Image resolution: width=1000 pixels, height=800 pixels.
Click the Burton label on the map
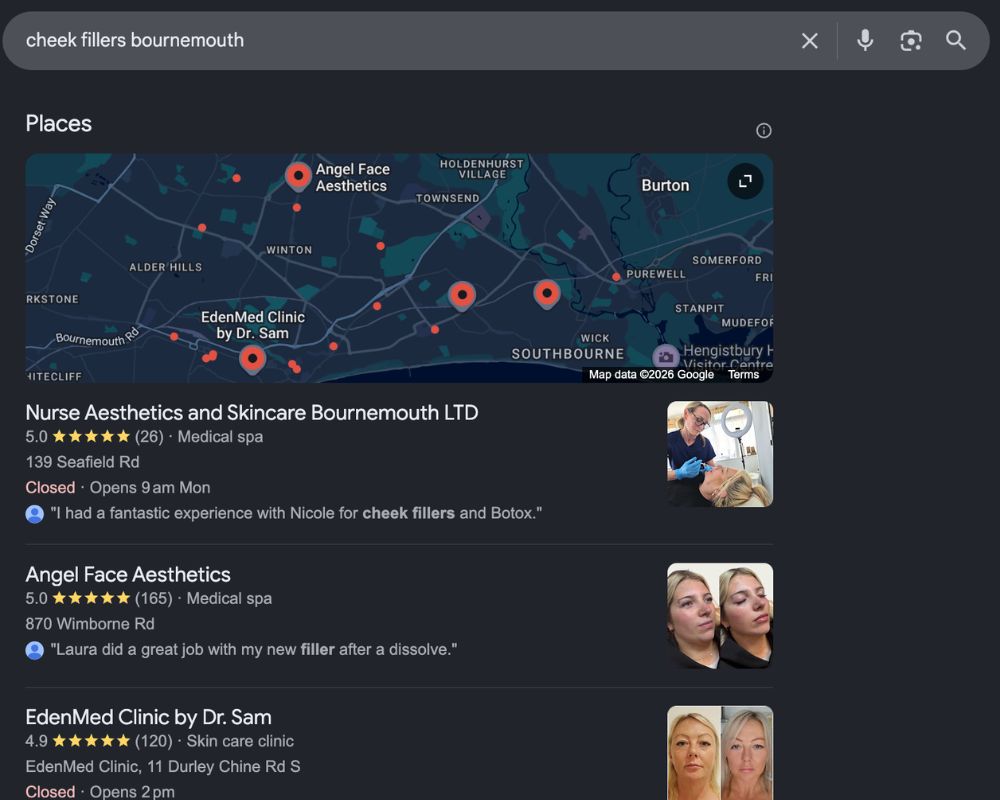point(665,186)
